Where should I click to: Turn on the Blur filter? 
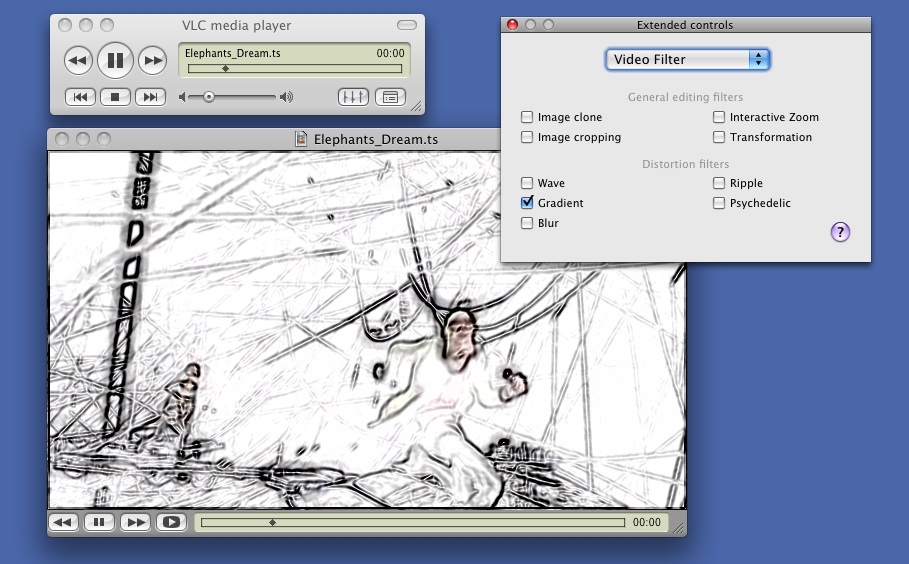[x=527, y=223]
